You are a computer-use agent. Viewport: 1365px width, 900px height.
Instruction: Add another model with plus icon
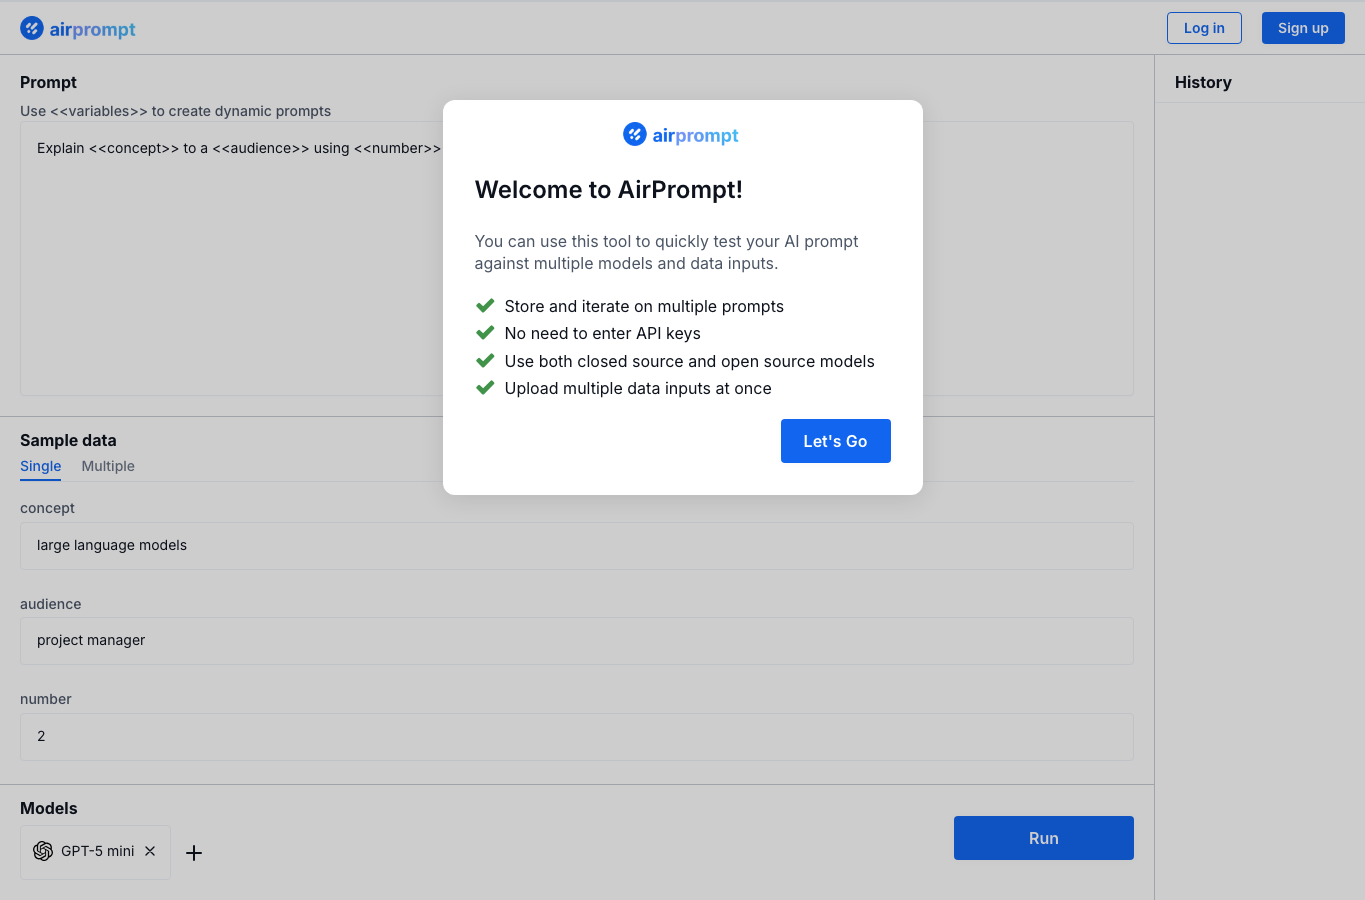(194, 853)
